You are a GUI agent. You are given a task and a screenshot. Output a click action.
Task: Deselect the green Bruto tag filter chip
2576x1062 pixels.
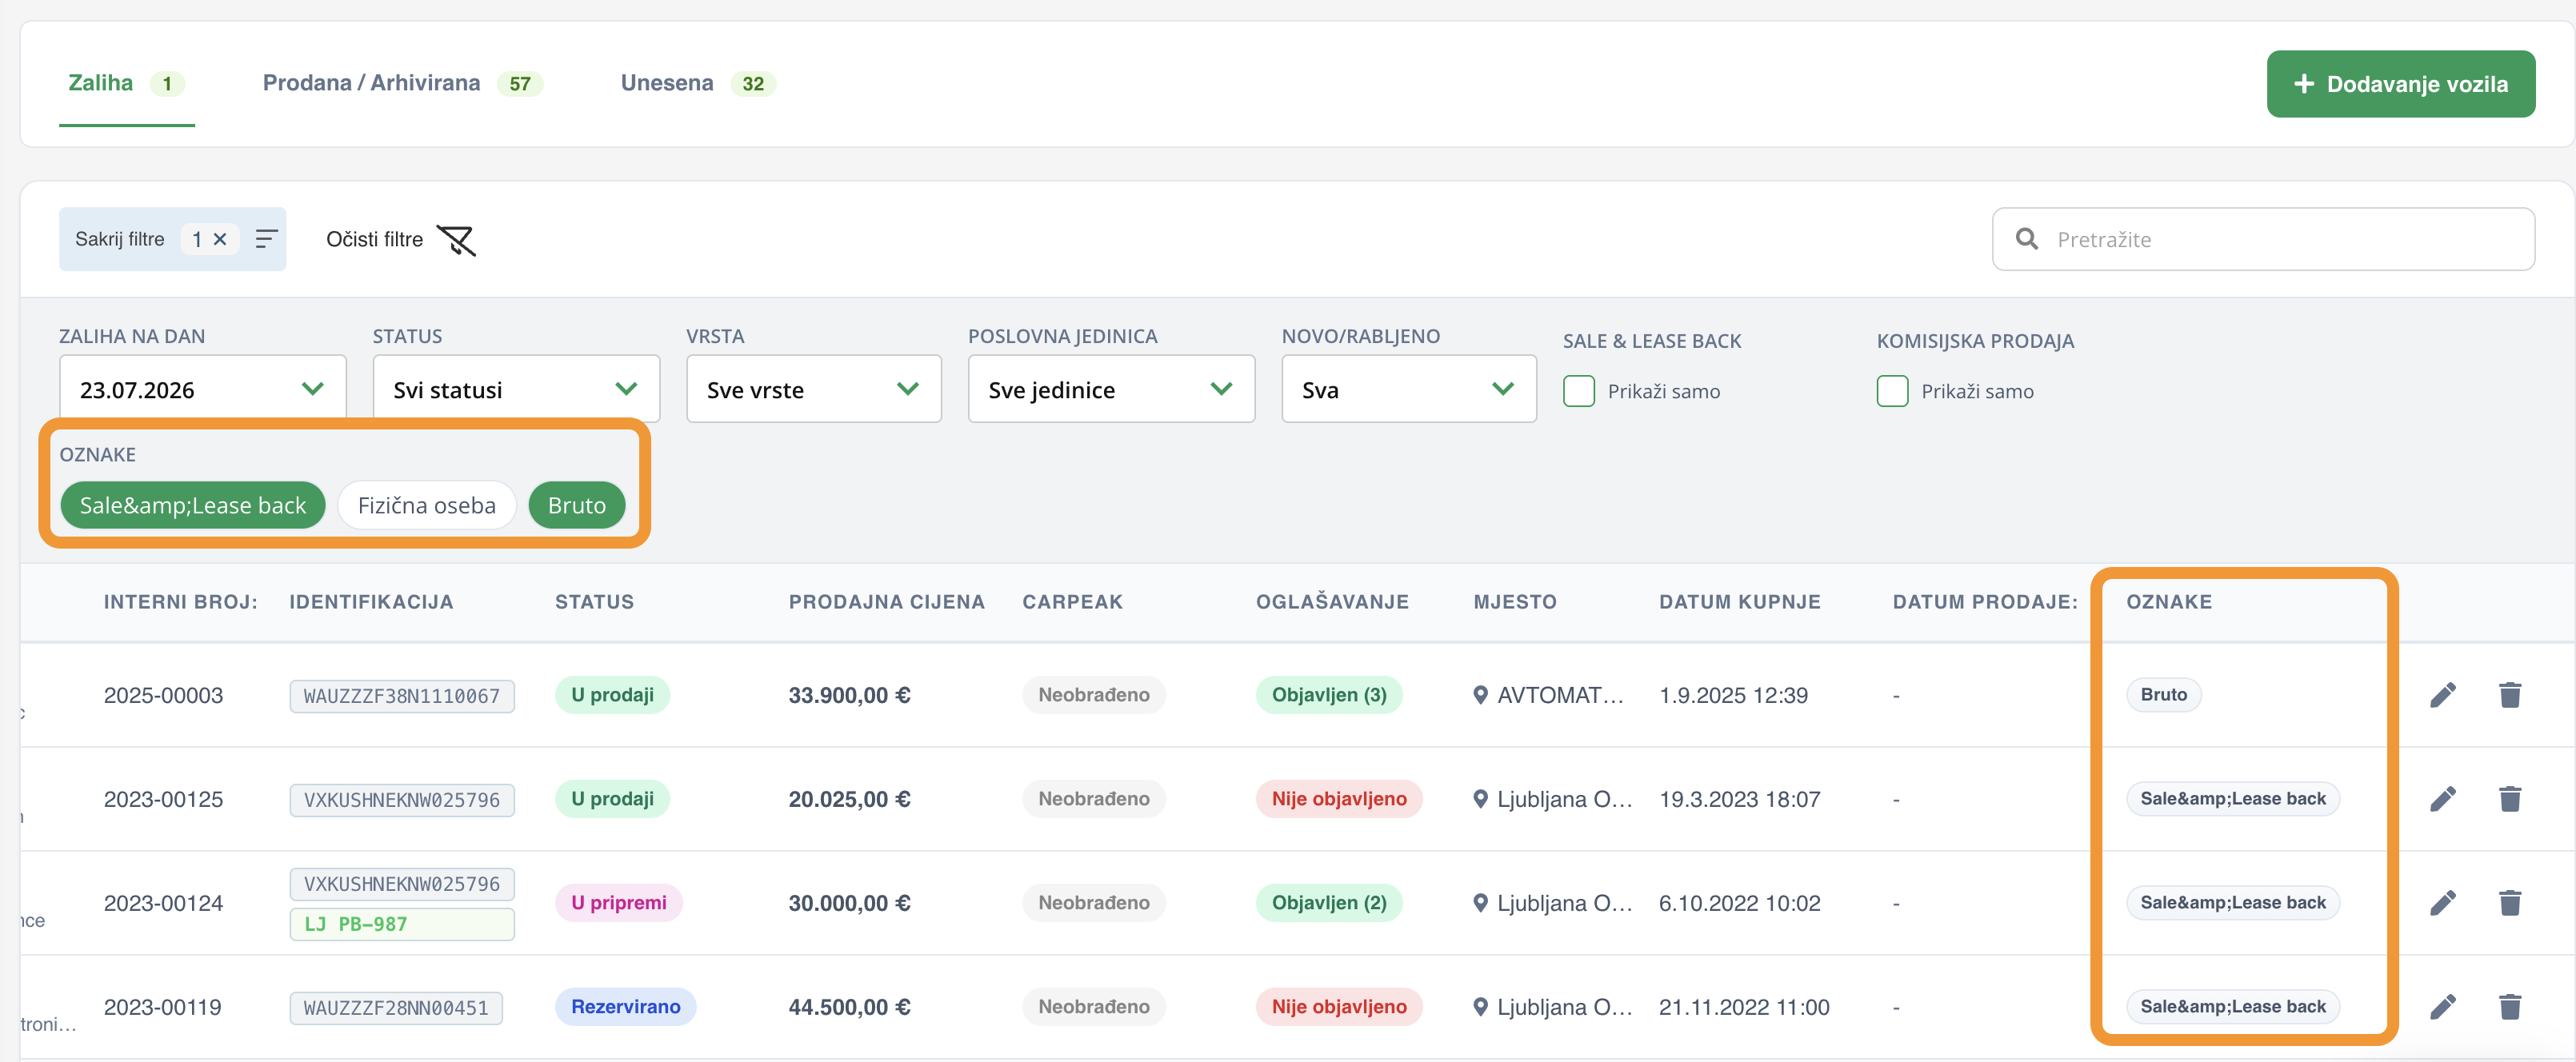[577, 506]
